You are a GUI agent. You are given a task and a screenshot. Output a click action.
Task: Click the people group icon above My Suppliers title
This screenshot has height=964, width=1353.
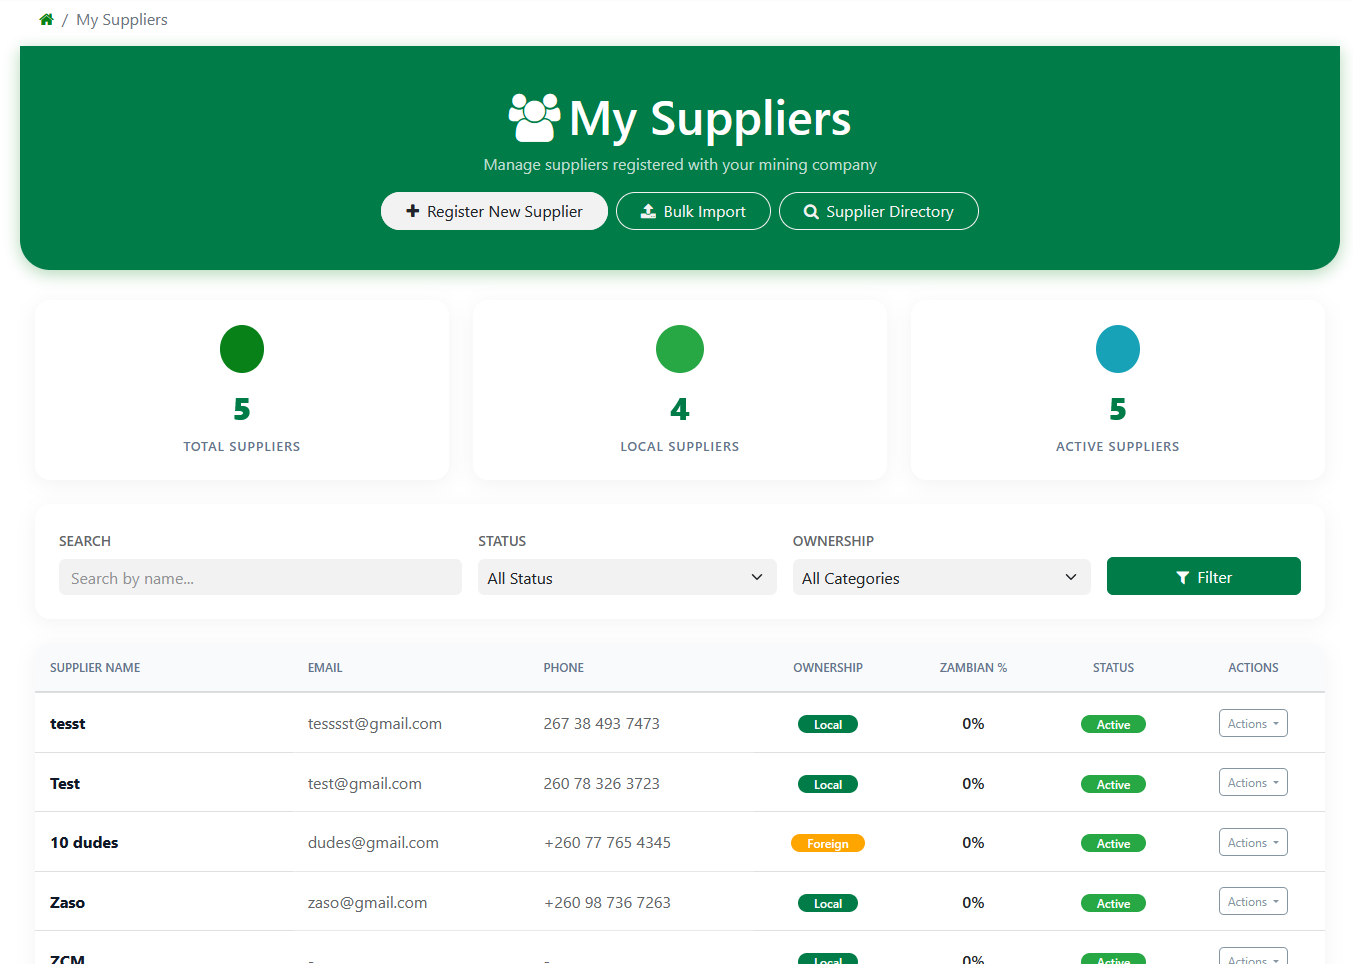point(533,115)
